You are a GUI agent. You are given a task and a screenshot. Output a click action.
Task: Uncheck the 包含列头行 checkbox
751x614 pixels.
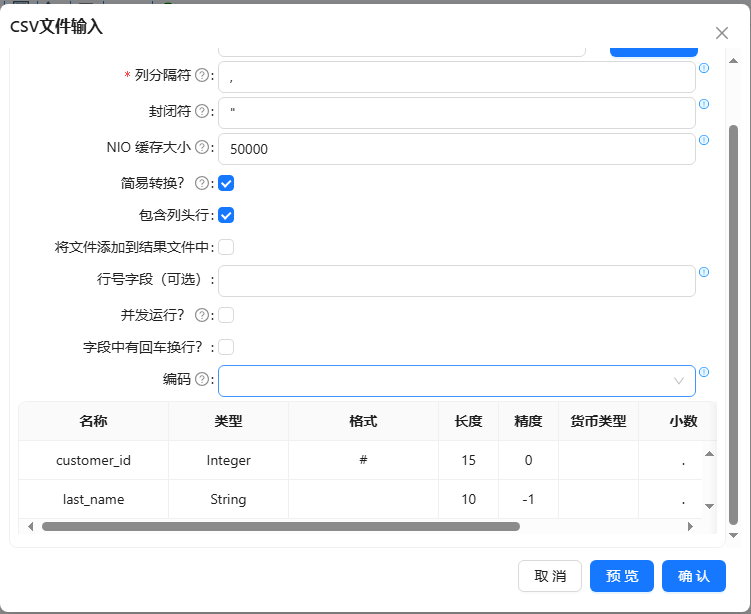point(226,215)
